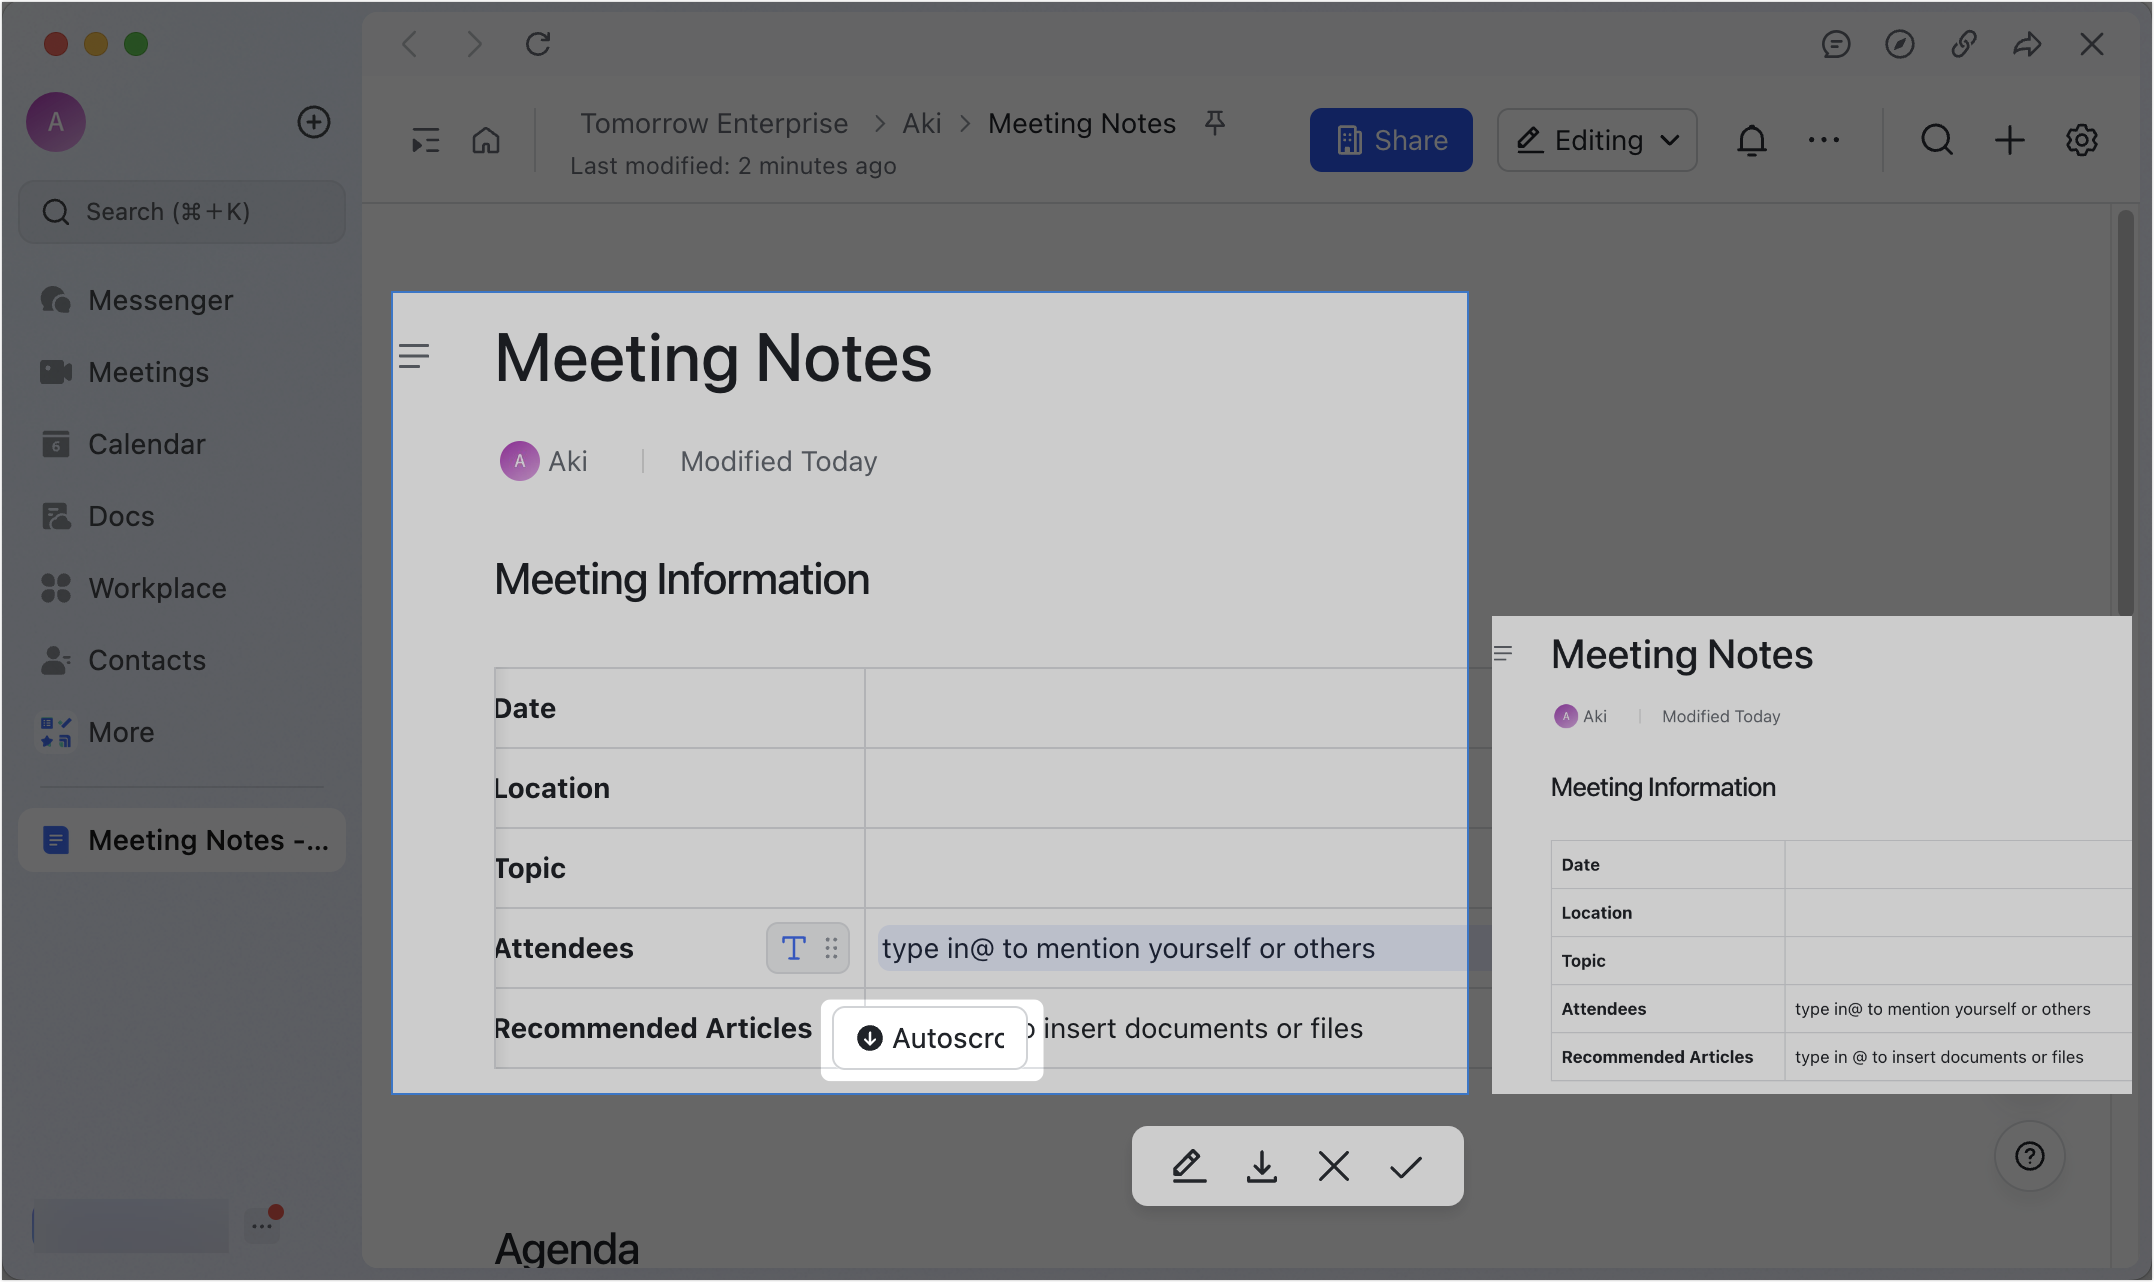Open the Editing mode dropdown
The image size is (2154, 1282).
pyautogui.click(x=1597, y=140)
